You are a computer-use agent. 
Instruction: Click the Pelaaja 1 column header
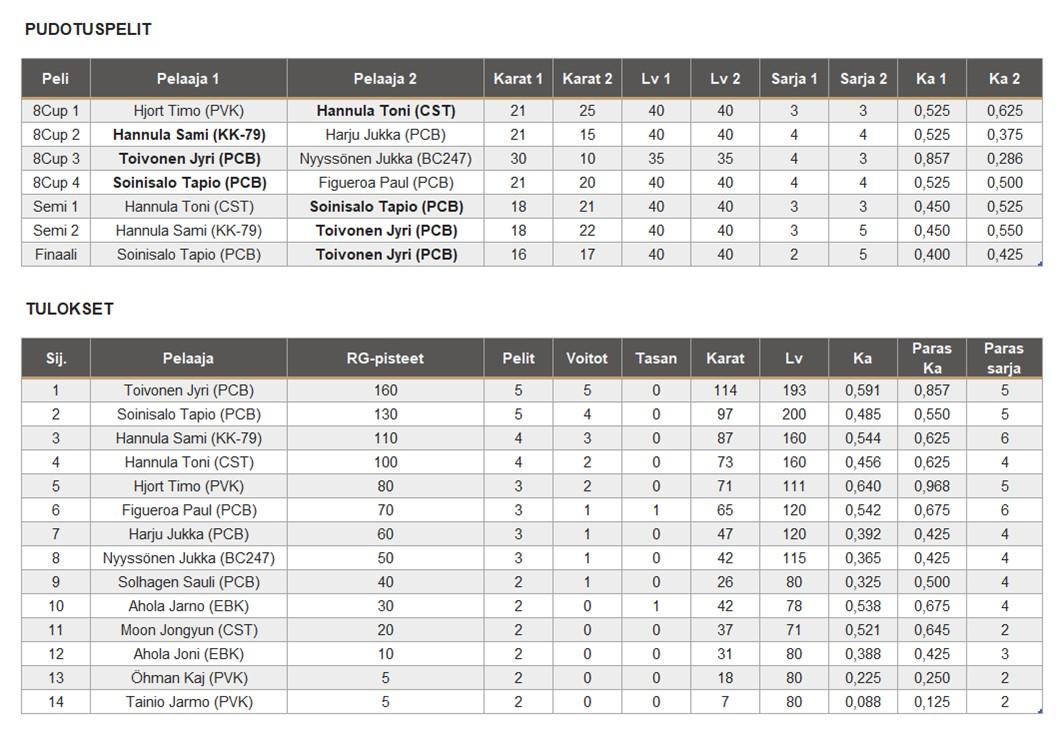click(x=188, y=79)
